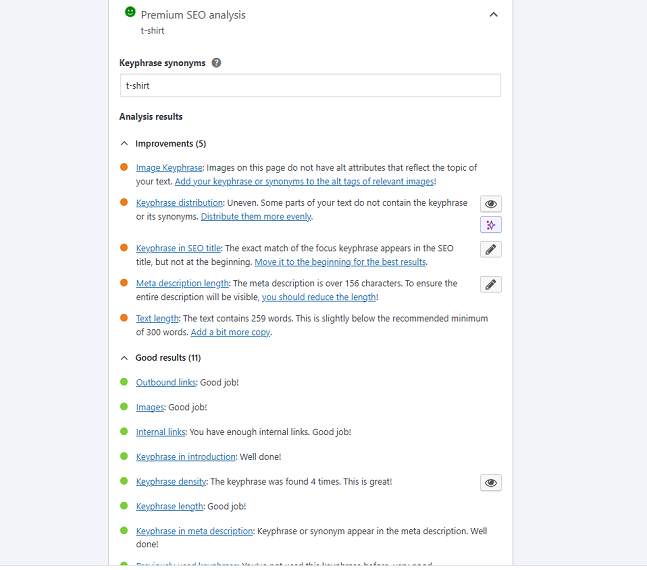Open the Internal links assessment link
Image resolution: width=647 pixels, height=570 pixels.
[x=160, y=432]
